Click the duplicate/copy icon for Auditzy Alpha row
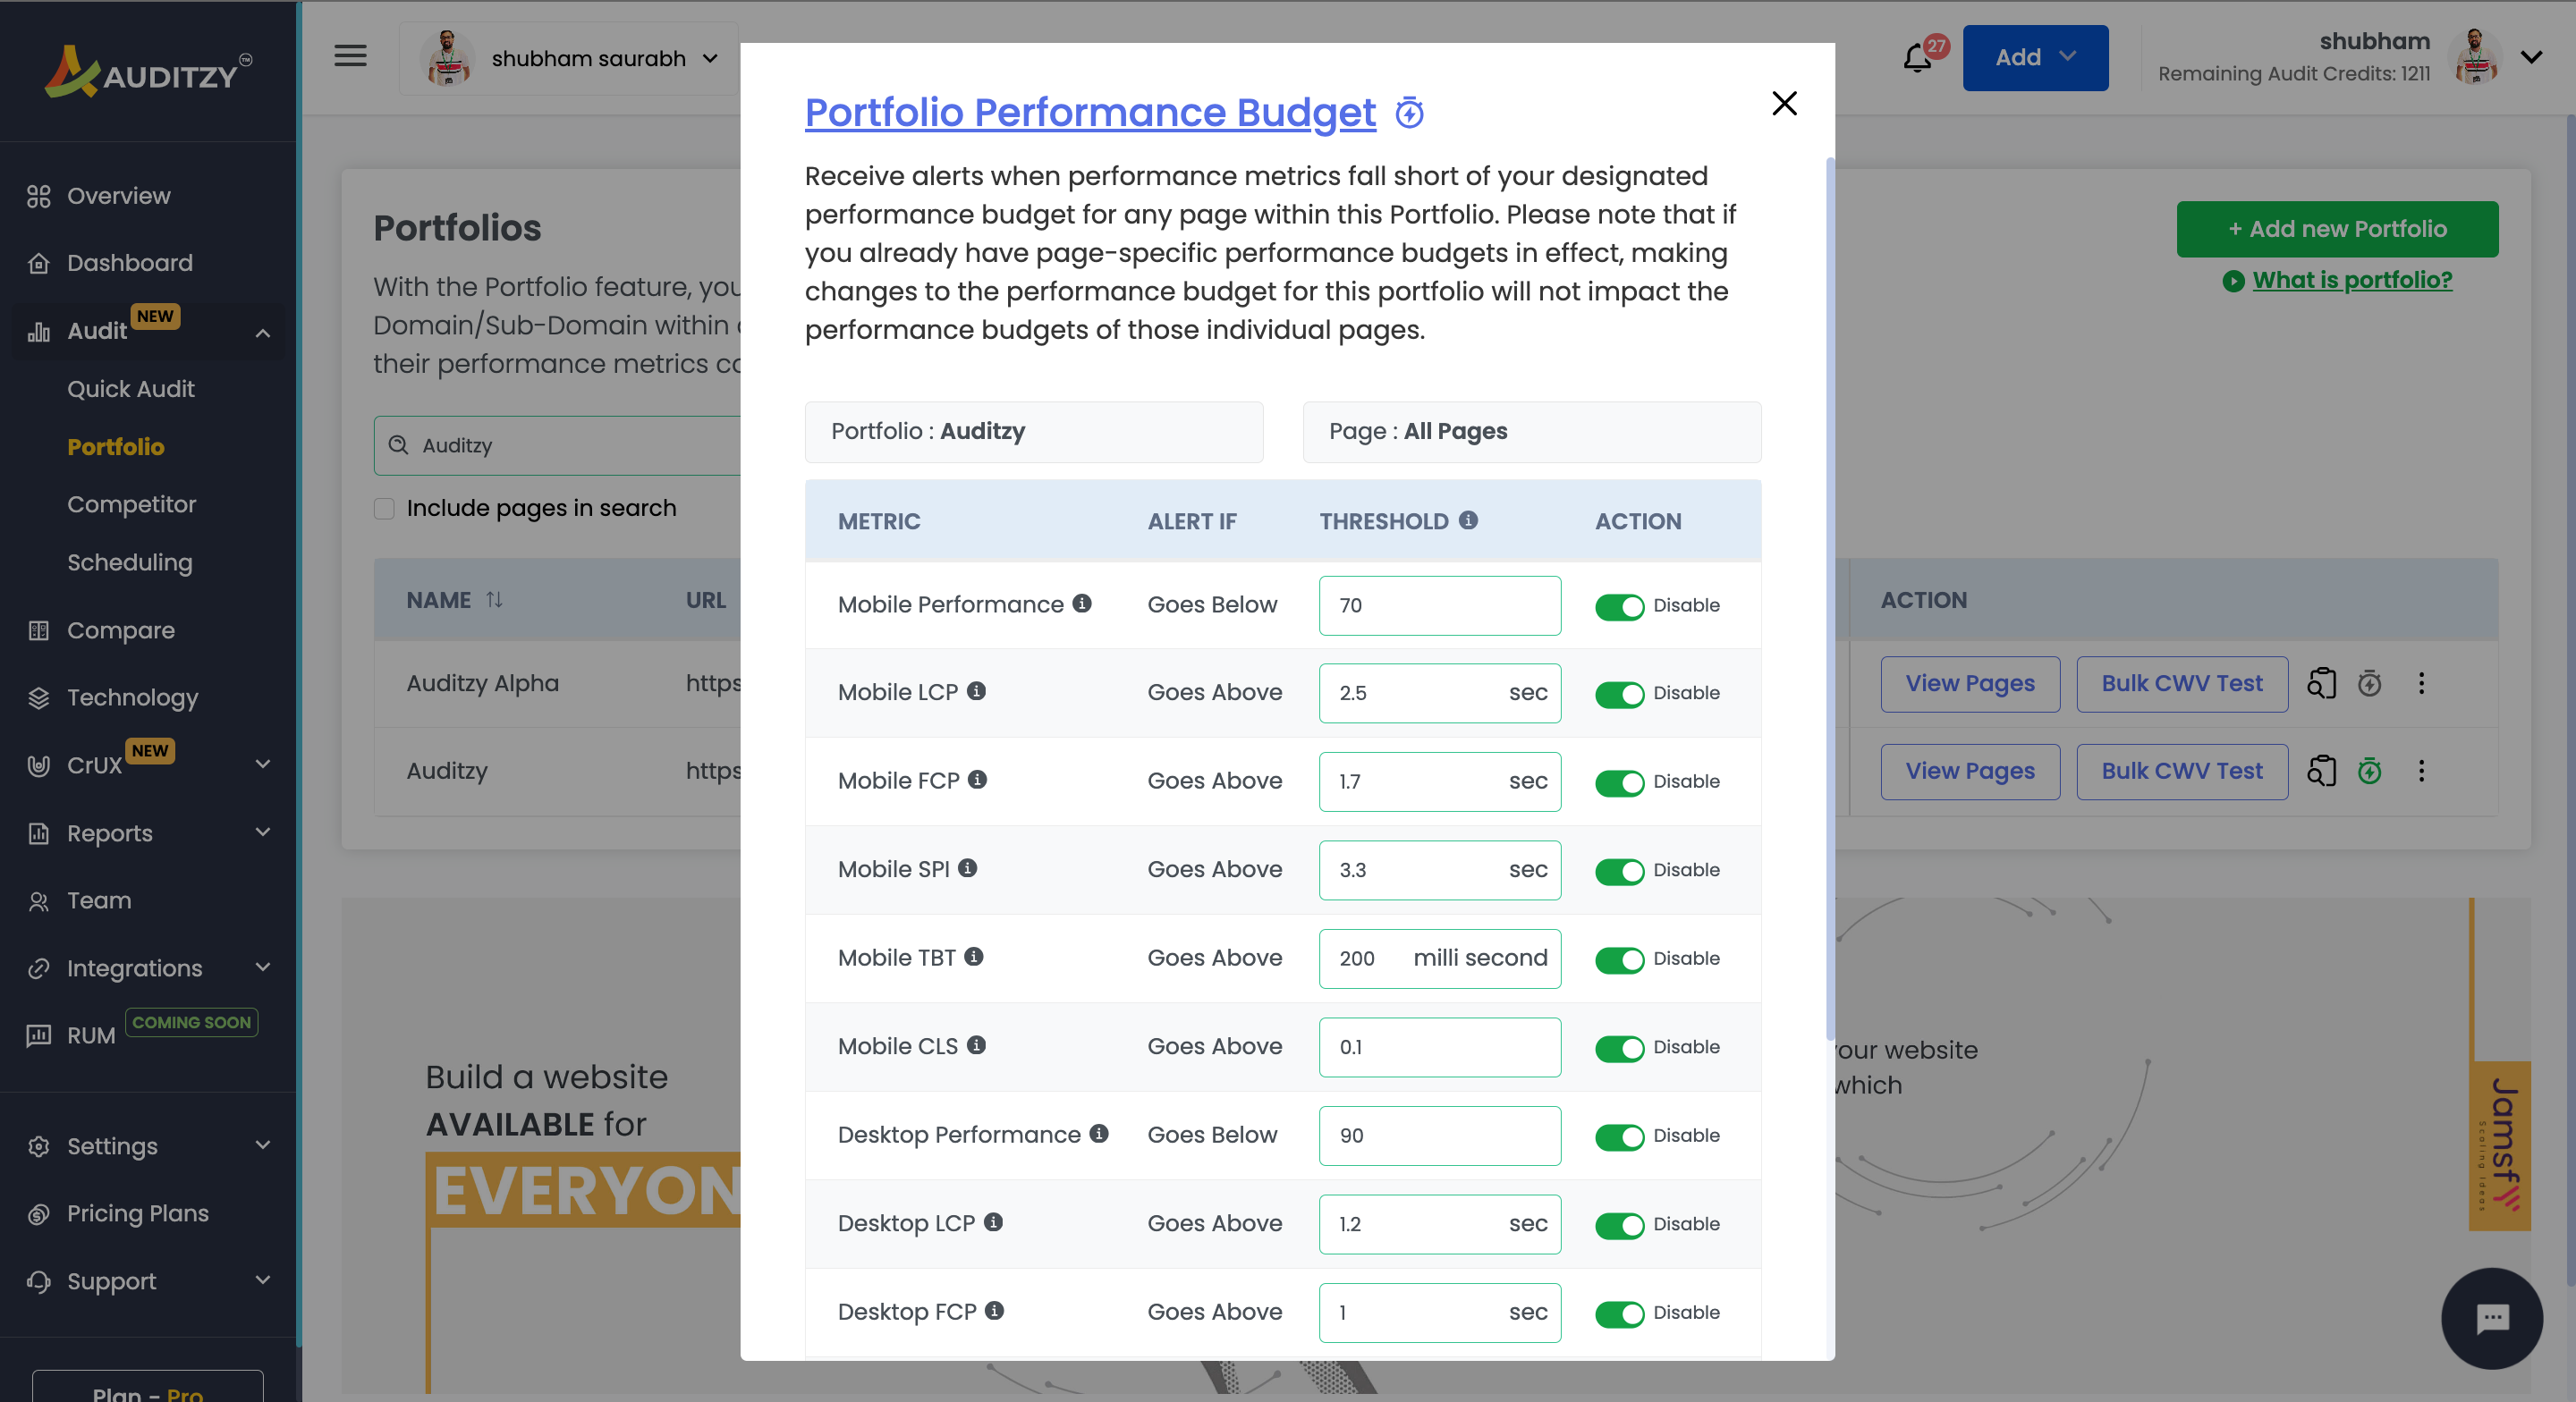 [2322, 682]
